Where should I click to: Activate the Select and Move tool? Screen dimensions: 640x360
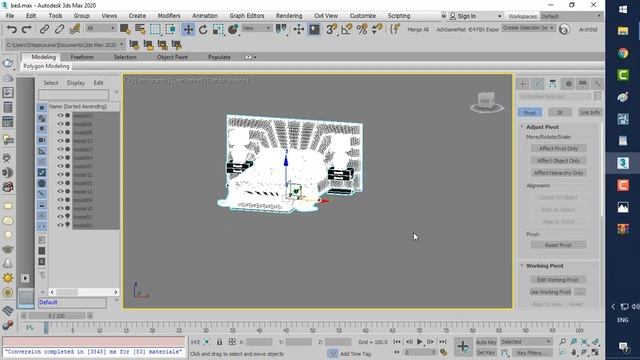coord(188,29)
